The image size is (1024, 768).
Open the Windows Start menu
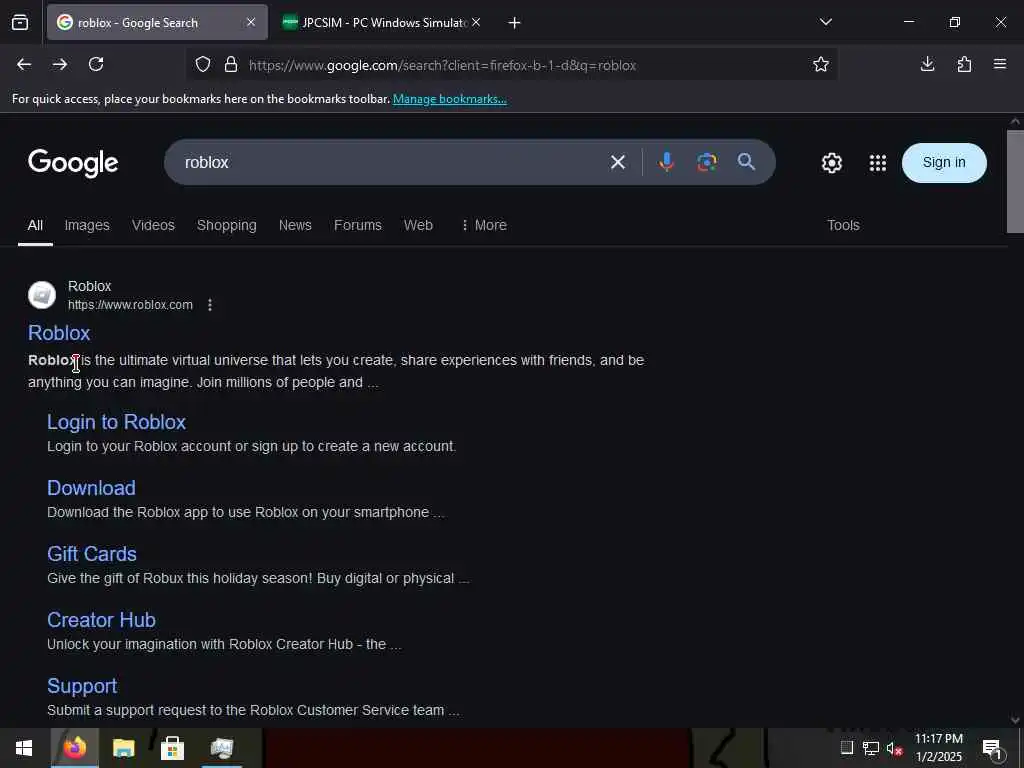[x=24, y=748]
